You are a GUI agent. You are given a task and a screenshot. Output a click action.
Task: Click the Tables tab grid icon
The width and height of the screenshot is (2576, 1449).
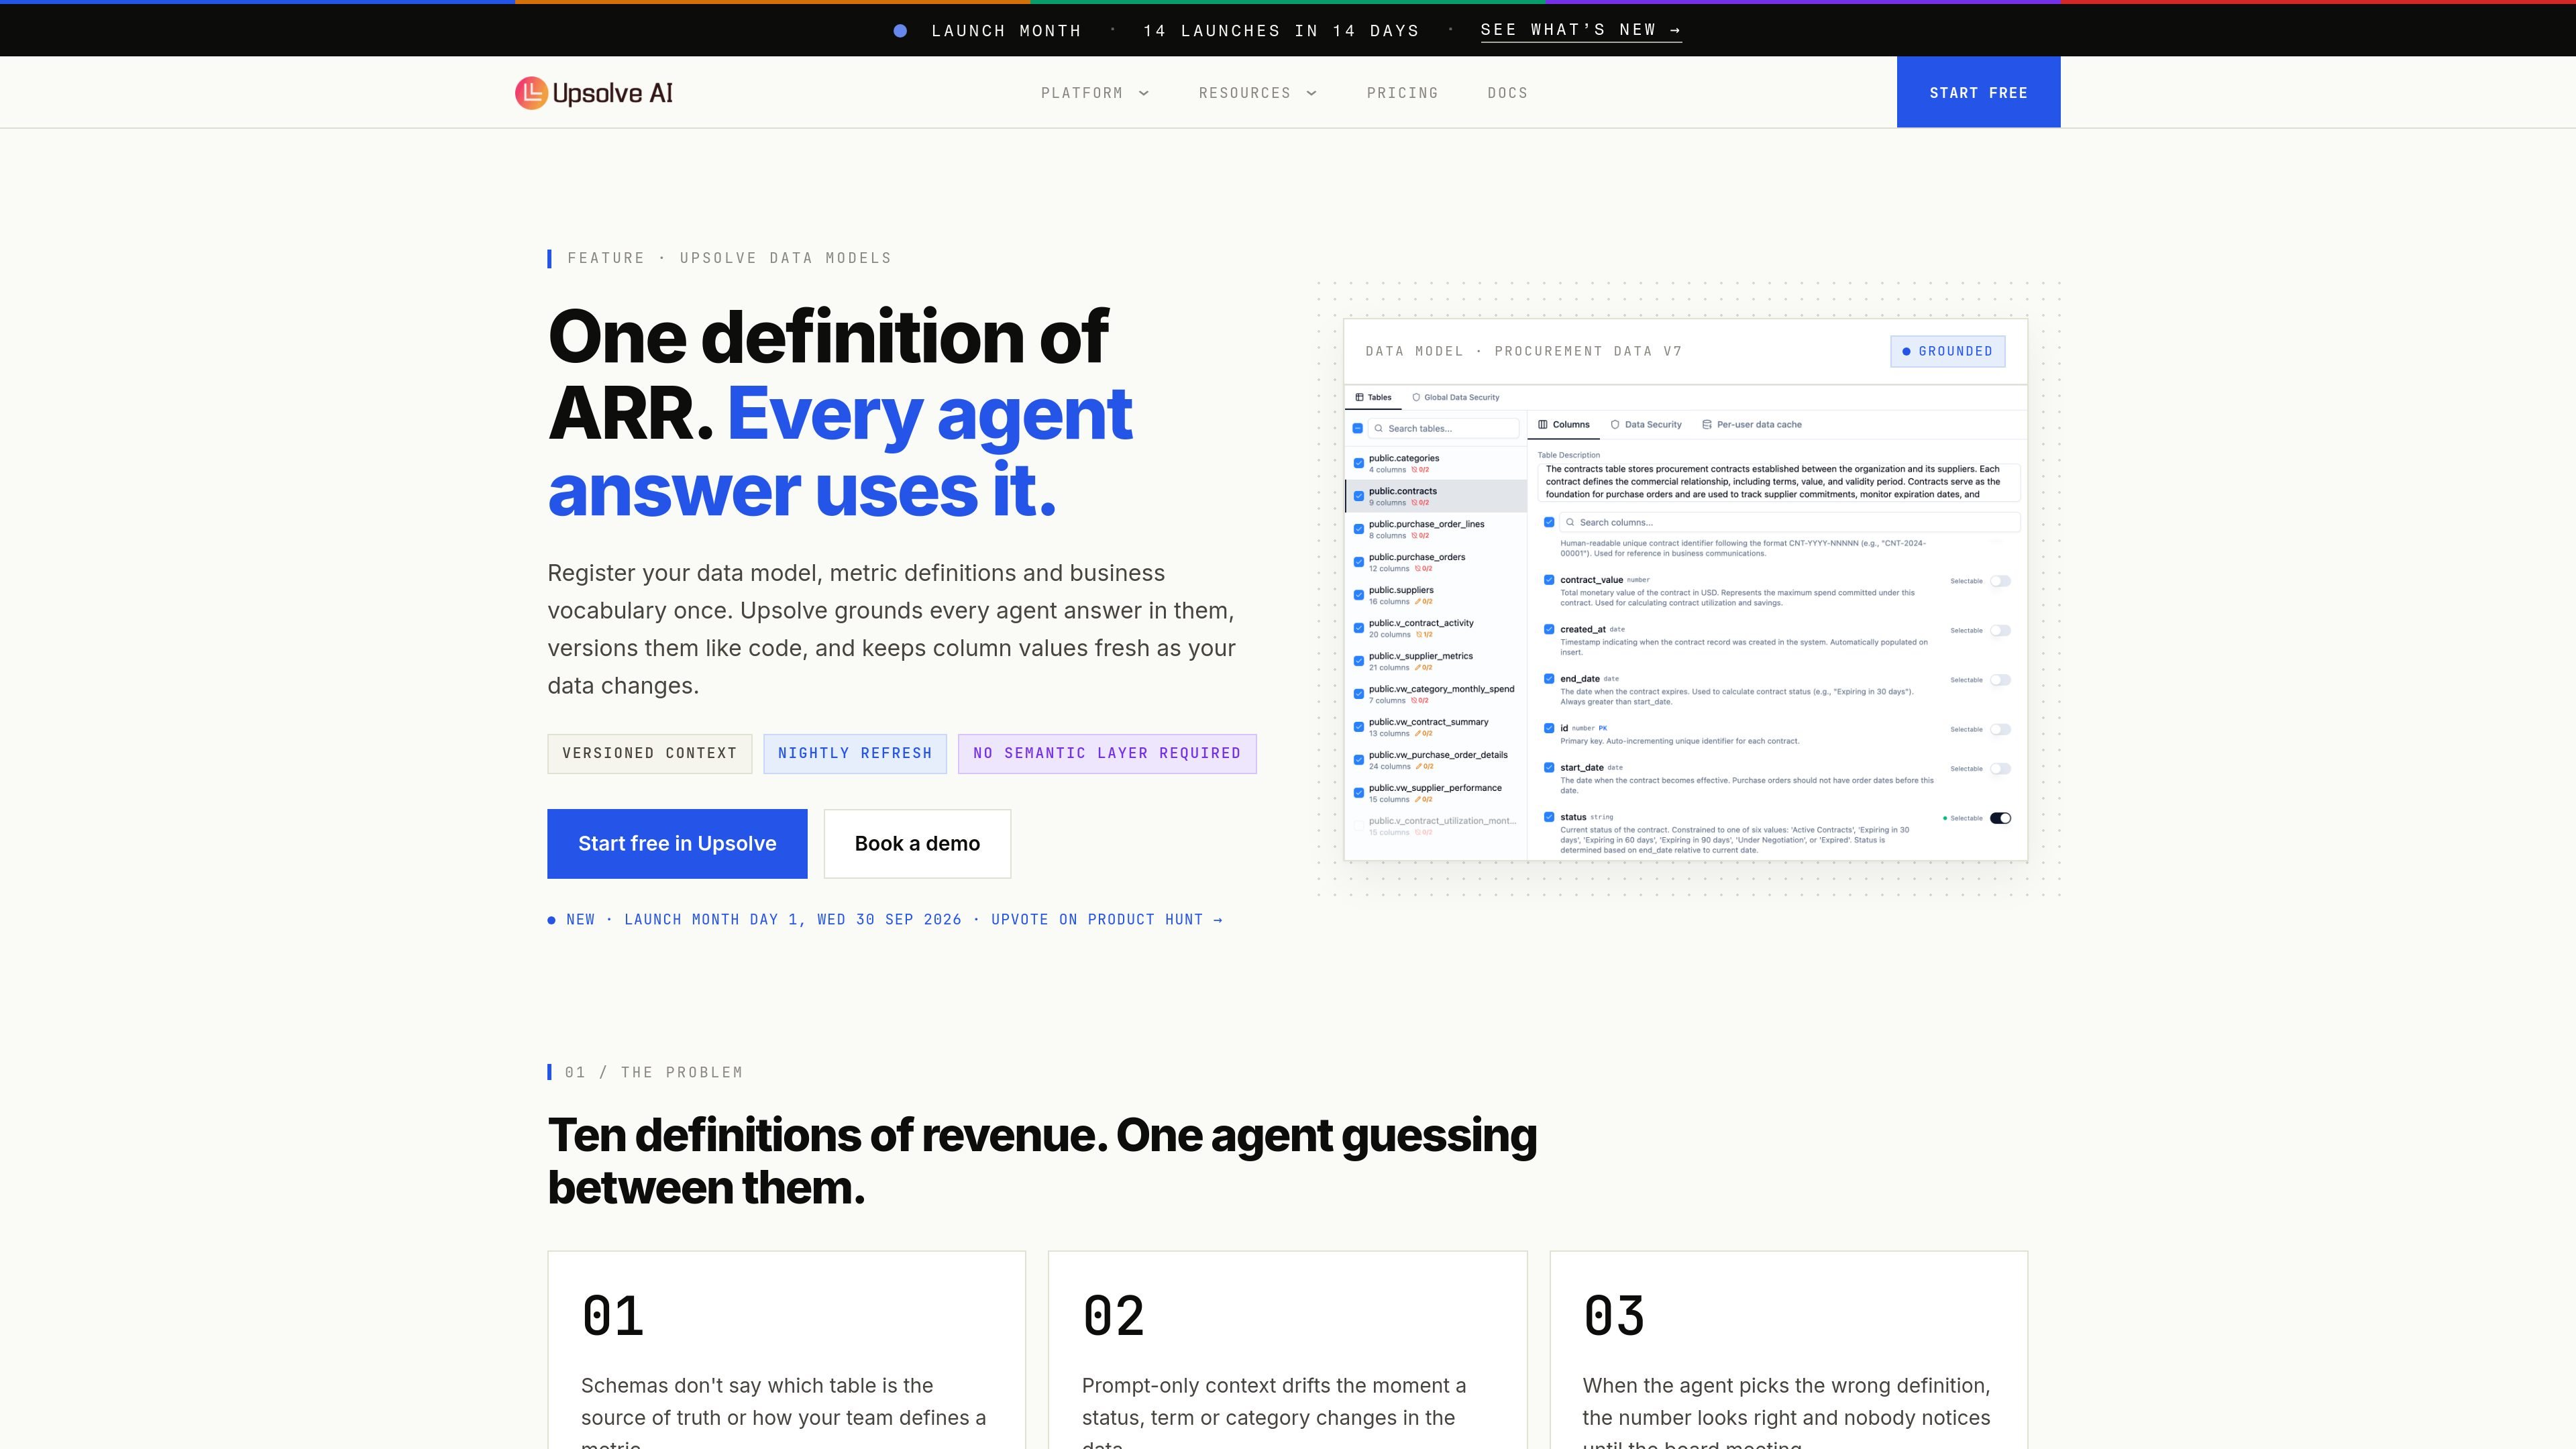(1359, 397)
